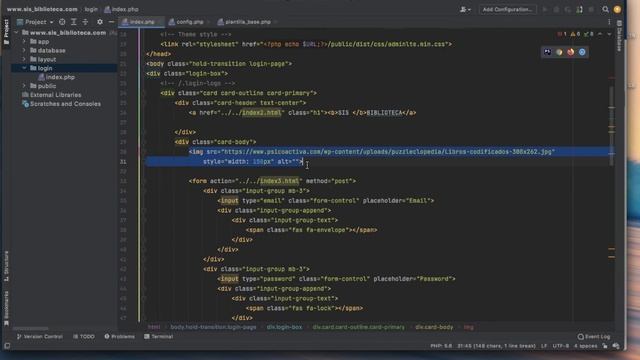Image resolution: width=640 pixels, height=360 pixels.
Task: Click breadcrumb body.hold-transition.login-page
Action: coord(213,327)
